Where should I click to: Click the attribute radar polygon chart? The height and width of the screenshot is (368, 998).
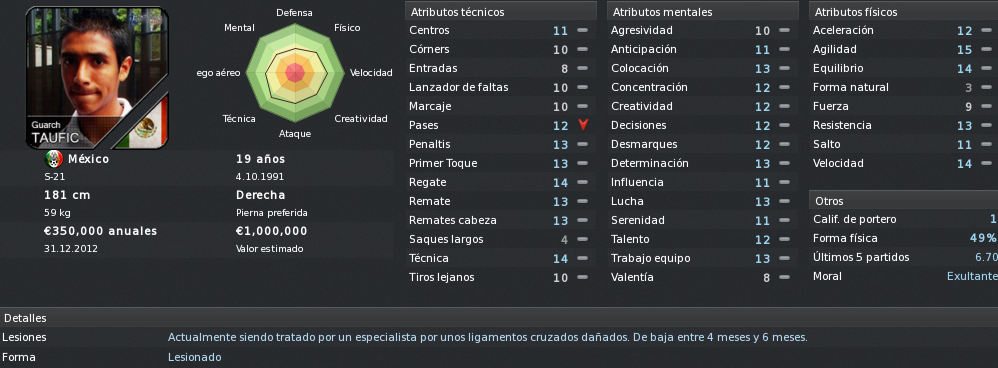point(295,73)
